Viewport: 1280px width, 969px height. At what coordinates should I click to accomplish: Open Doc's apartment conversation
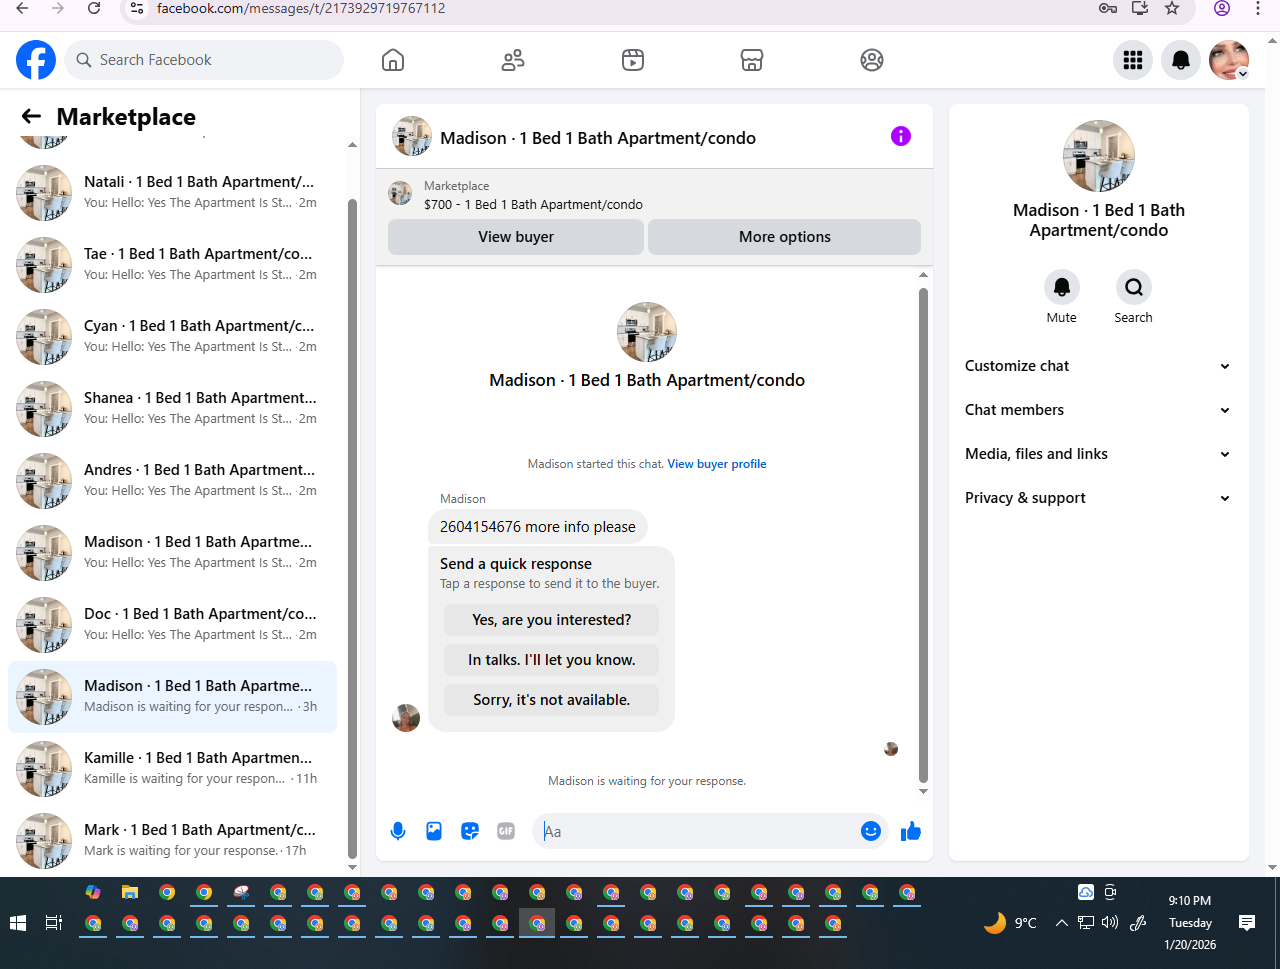point(172,625)
